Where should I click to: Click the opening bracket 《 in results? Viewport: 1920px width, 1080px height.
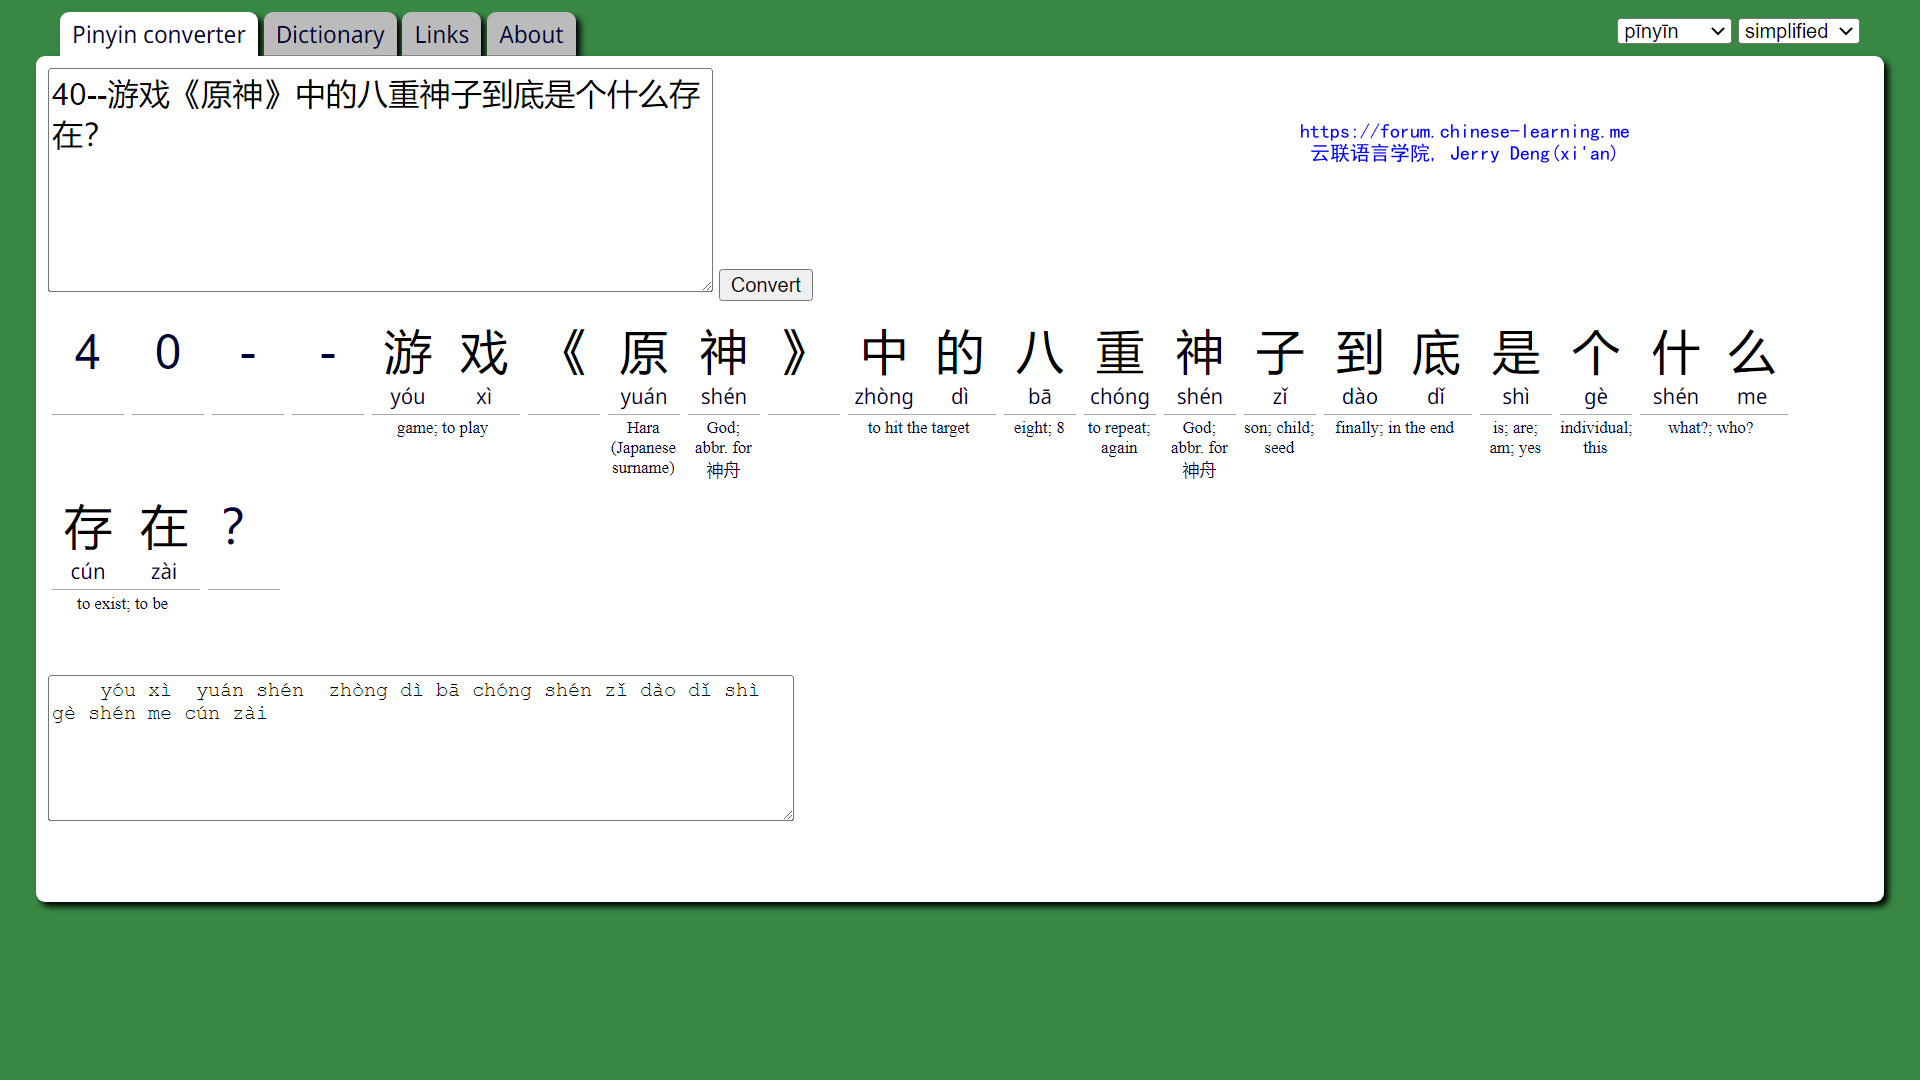click(x=572, y=353)
